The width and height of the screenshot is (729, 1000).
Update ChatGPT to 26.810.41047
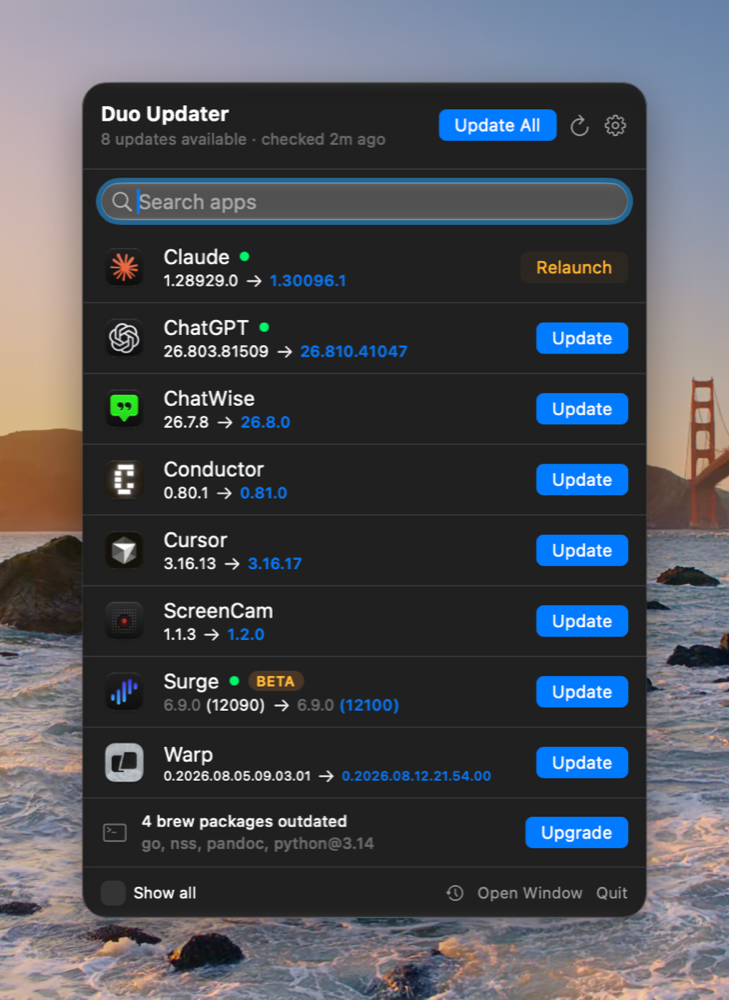(x=582, y=338)
